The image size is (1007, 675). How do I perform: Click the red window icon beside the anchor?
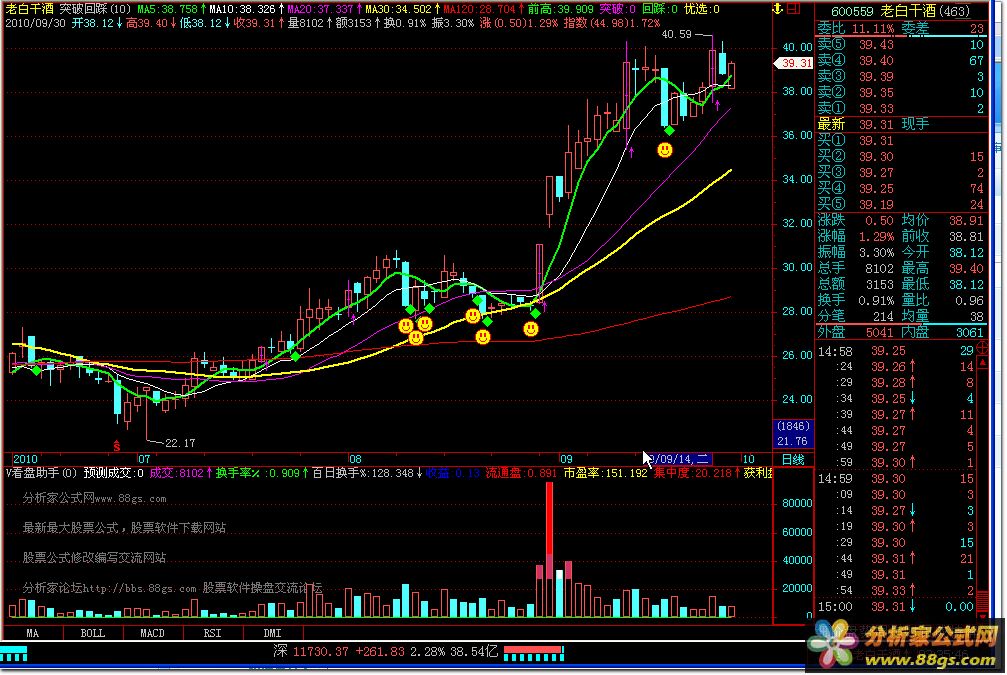(x=794, y=9)
